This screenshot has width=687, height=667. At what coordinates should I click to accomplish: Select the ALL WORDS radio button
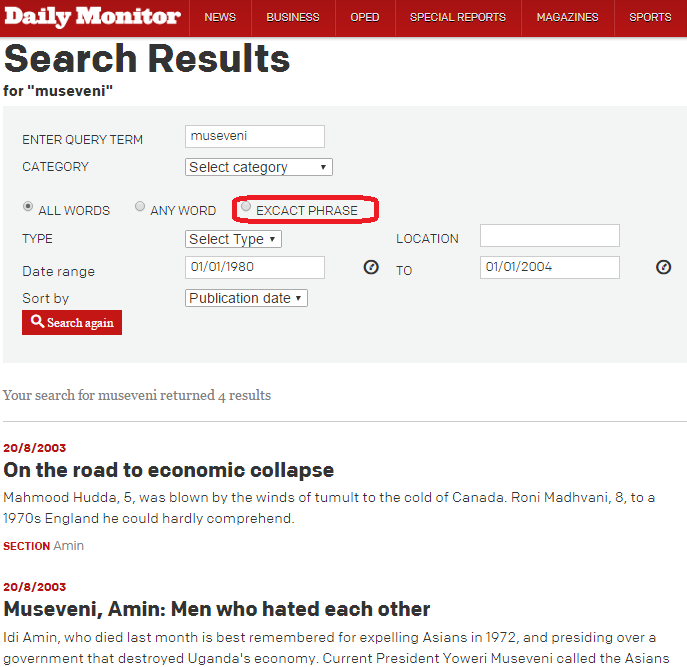[x=28, y=206]
